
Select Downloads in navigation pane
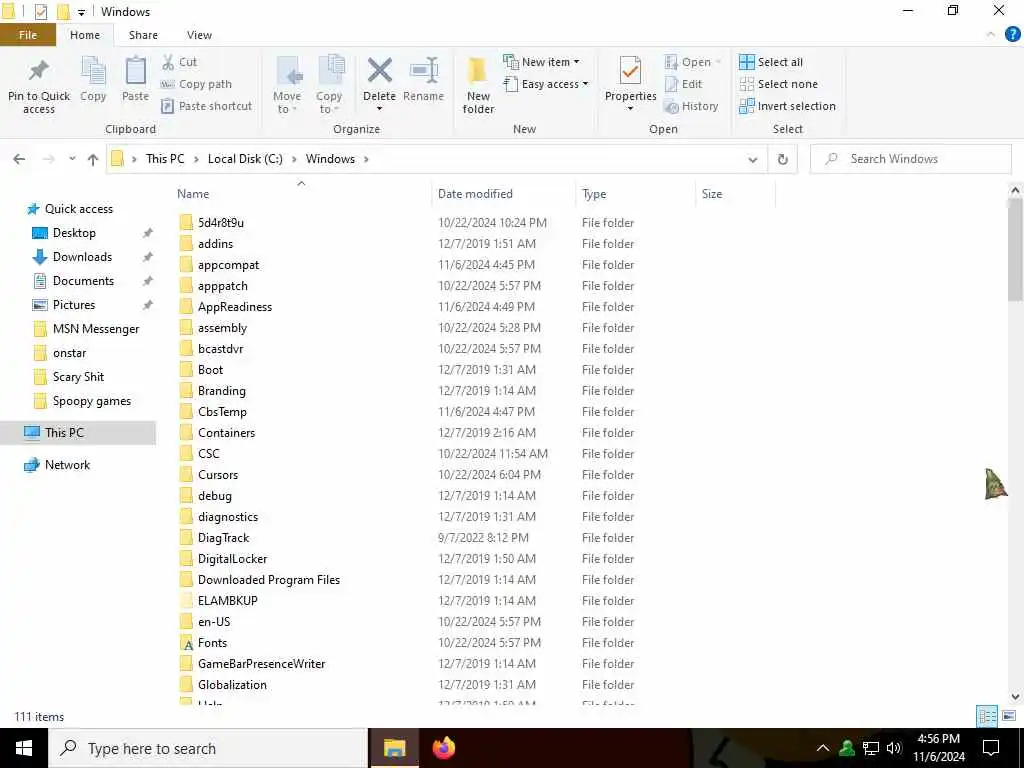82,257
